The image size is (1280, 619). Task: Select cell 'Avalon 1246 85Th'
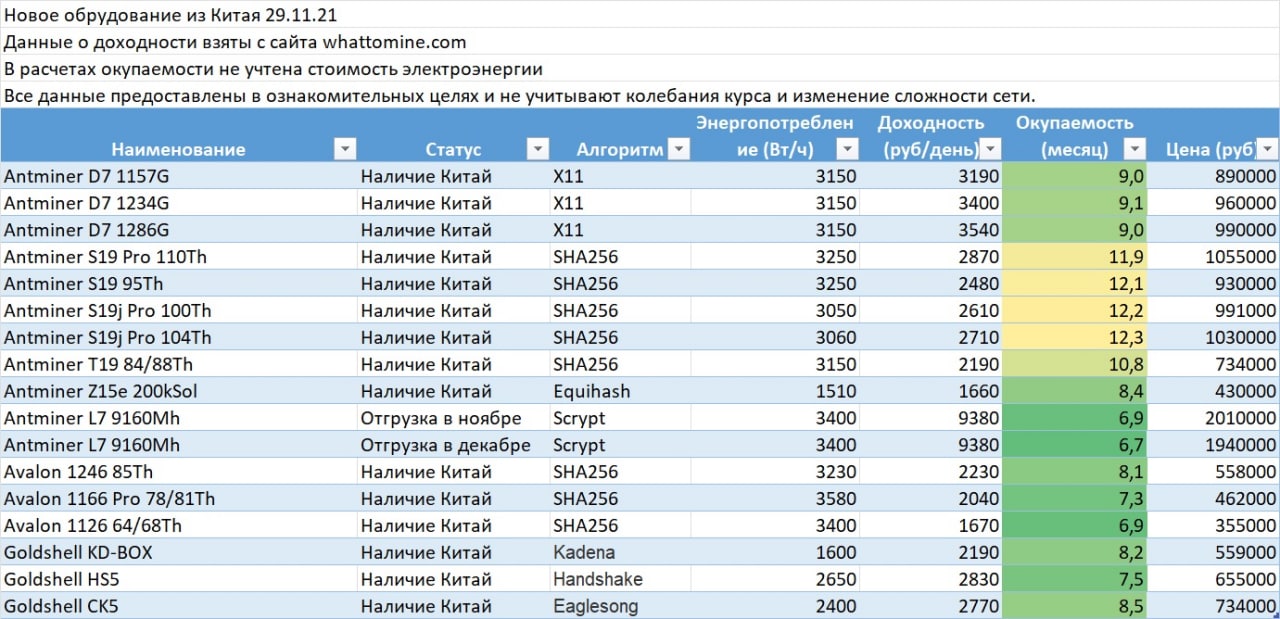(179, 472)
